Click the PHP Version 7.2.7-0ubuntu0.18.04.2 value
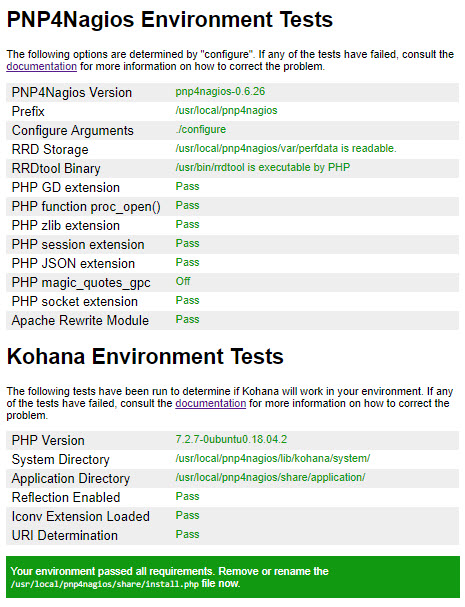 [231, 439]
